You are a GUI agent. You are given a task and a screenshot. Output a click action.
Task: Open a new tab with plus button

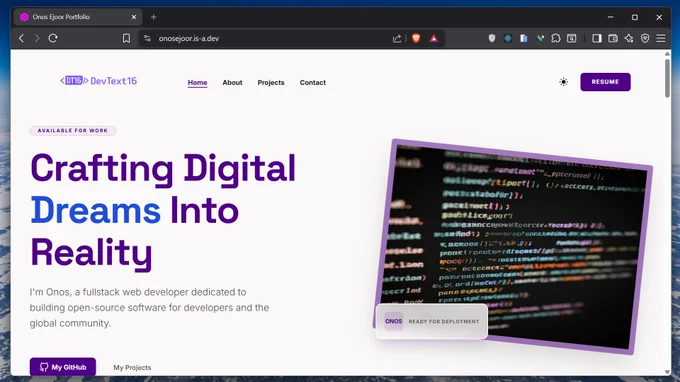pyautogui.click(x=154, y=17)
